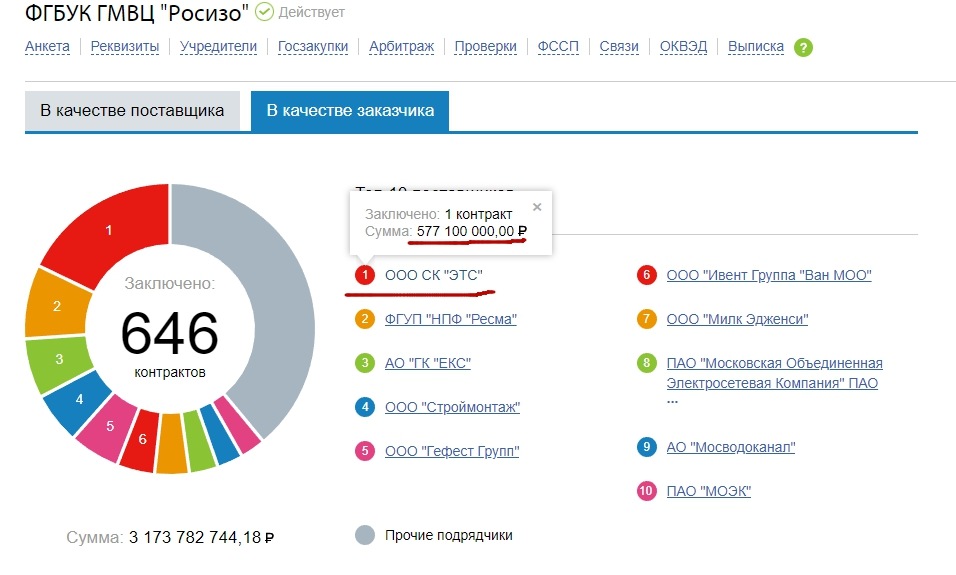Open the 'Госзакупки' section link

[313, 46]
